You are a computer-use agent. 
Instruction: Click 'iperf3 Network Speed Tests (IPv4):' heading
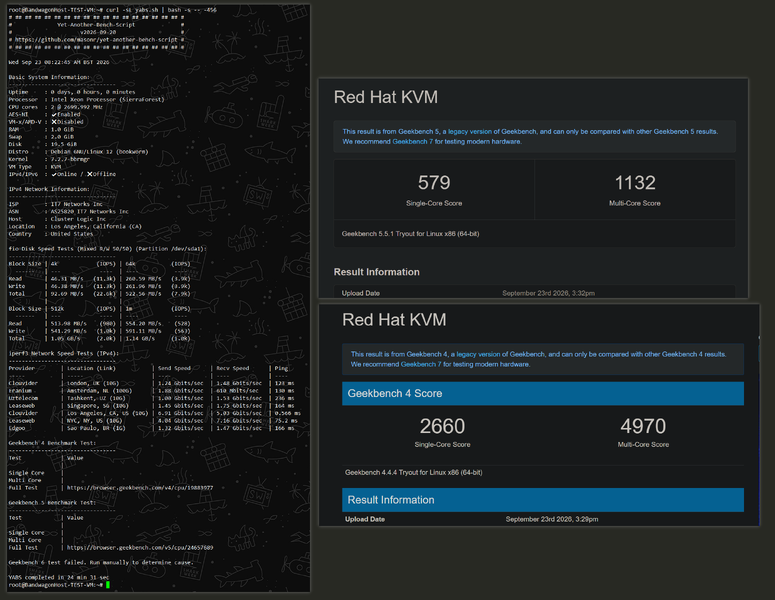click(63, 353)
